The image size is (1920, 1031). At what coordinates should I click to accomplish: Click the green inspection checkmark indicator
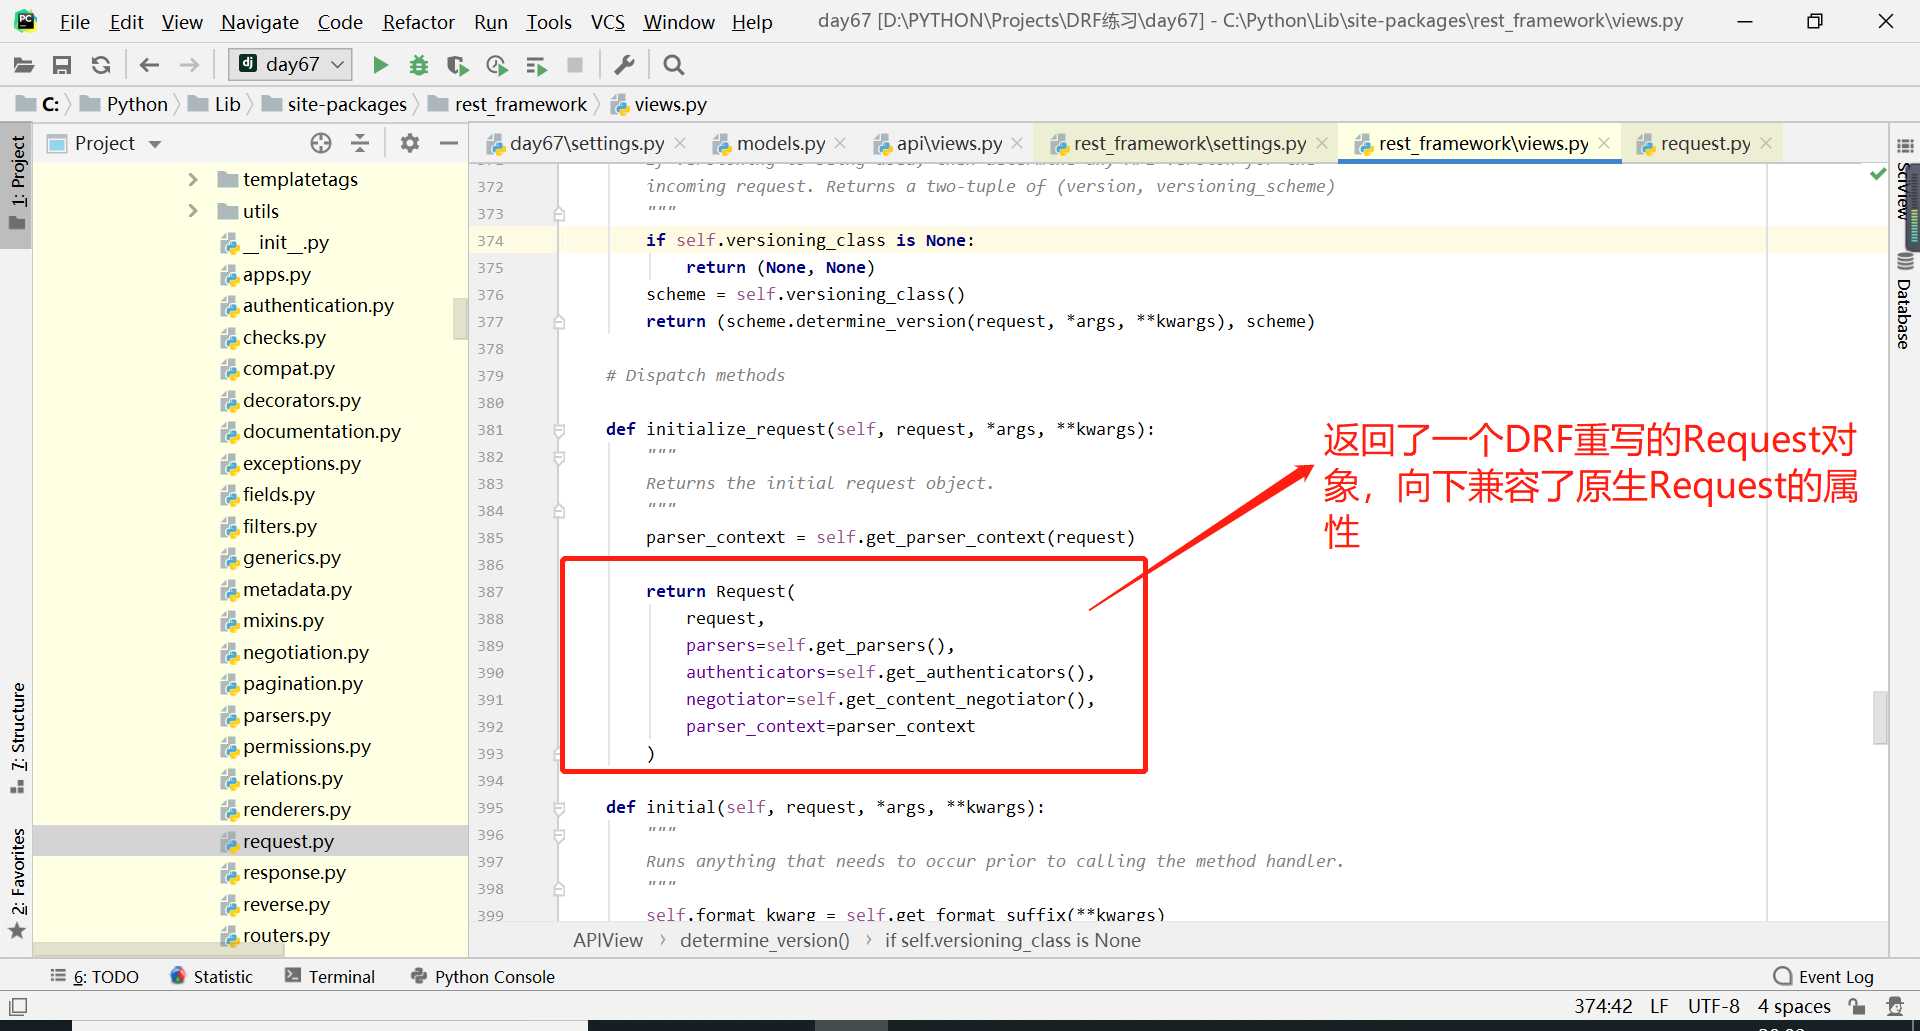tap(1878, 174)
